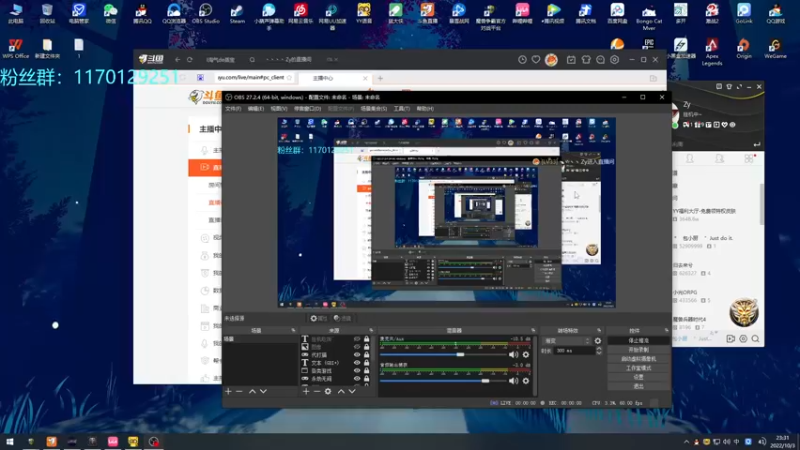Open the search icon in the Douyu title bar
This screenshot has height=450, width=800.
(x=252, y=60)
